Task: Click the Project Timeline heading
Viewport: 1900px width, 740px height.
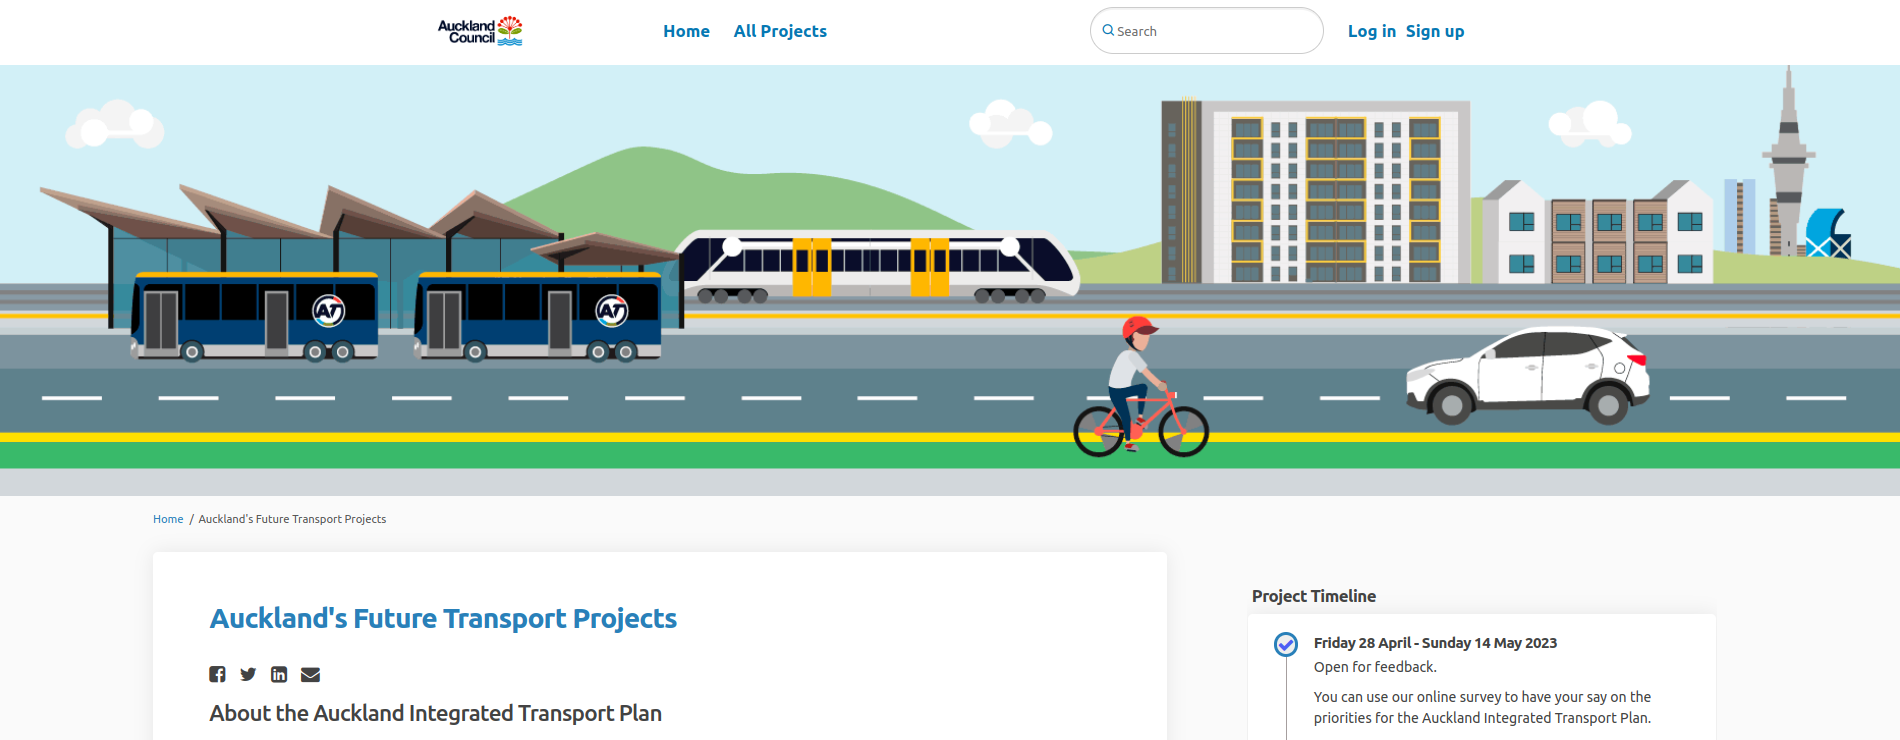Action: coord(1313,596)
